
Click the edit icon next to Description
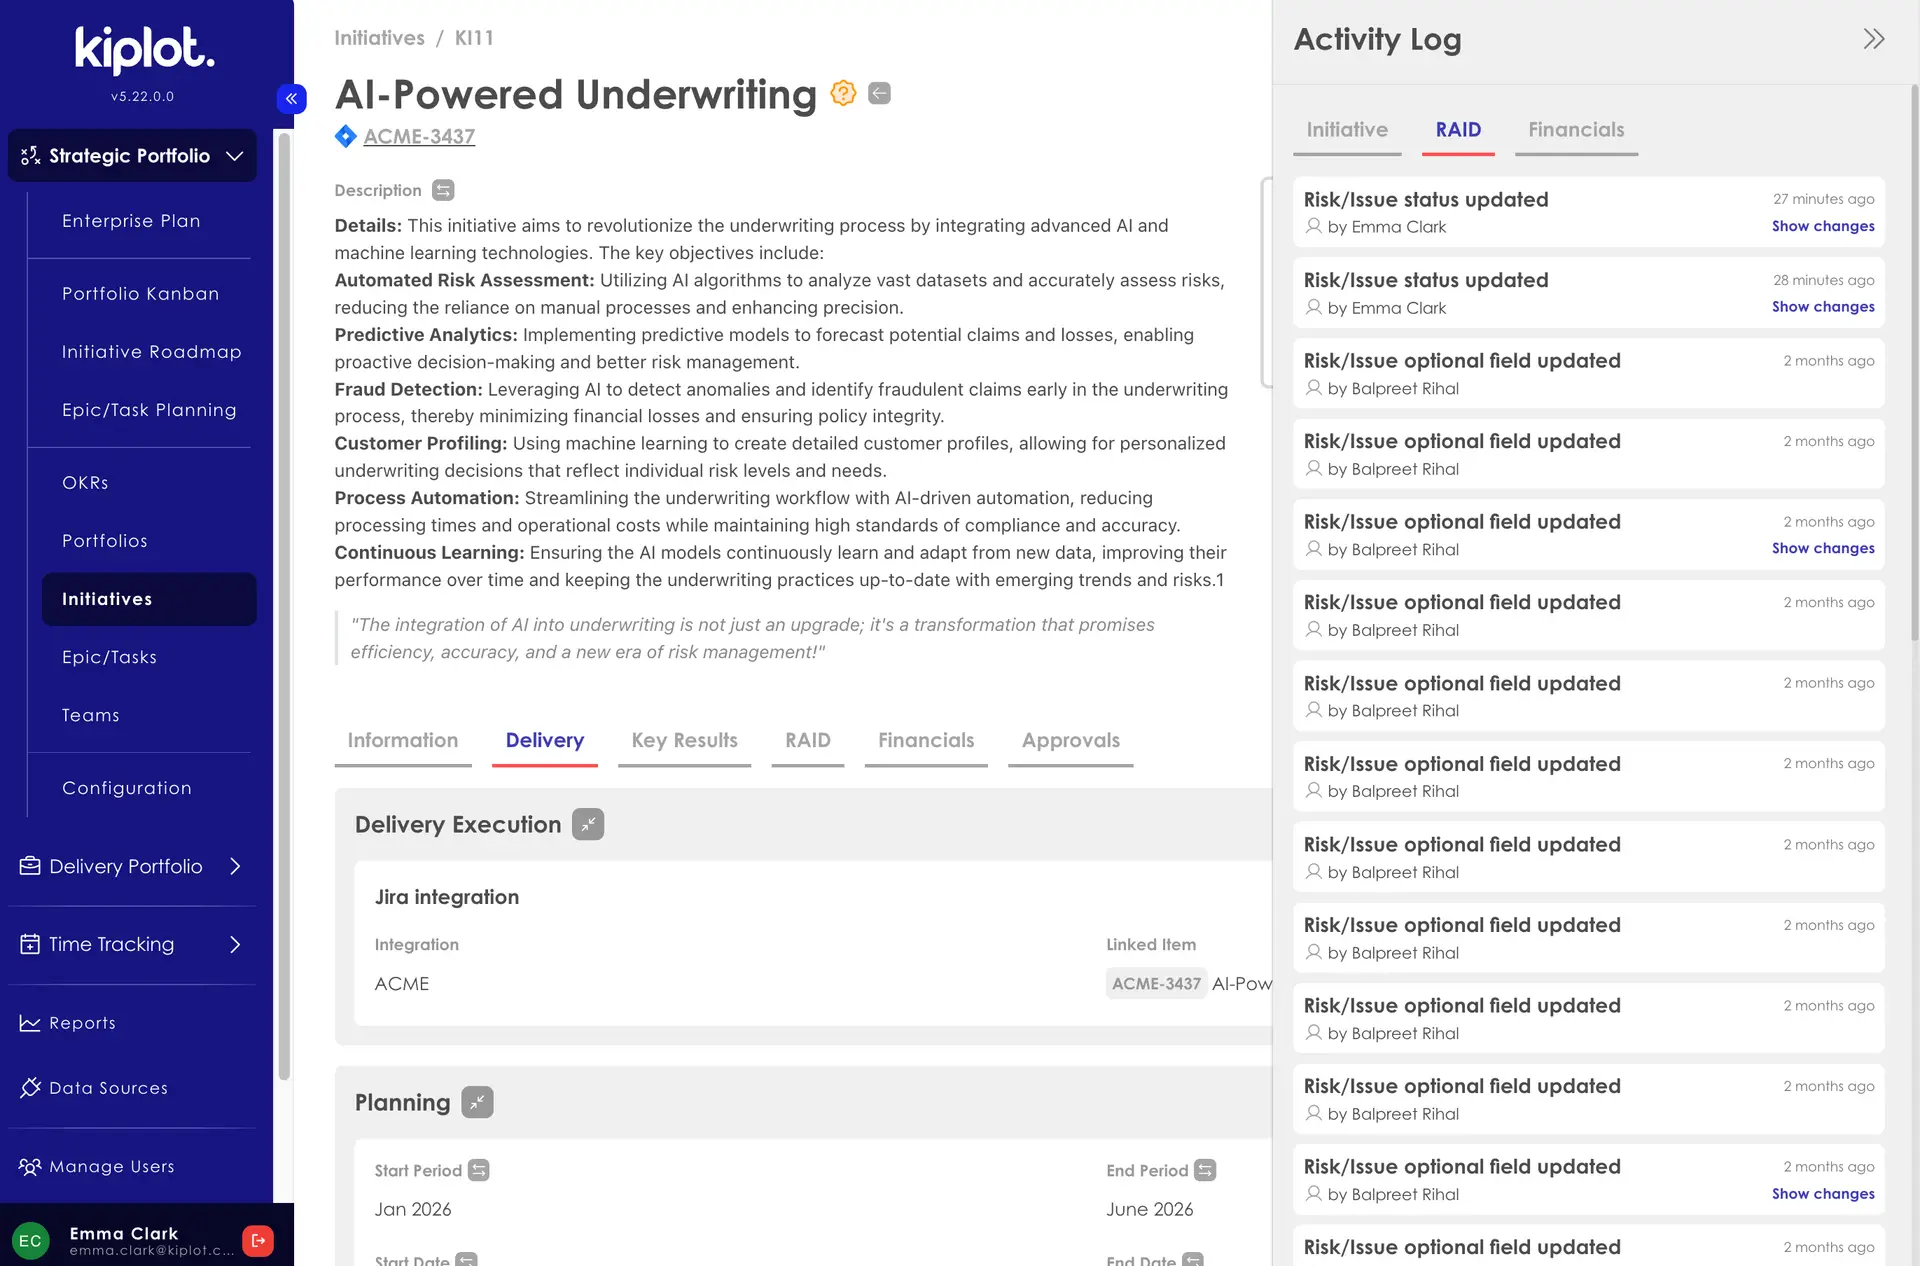pyautogui.click(x=442, y=190)
